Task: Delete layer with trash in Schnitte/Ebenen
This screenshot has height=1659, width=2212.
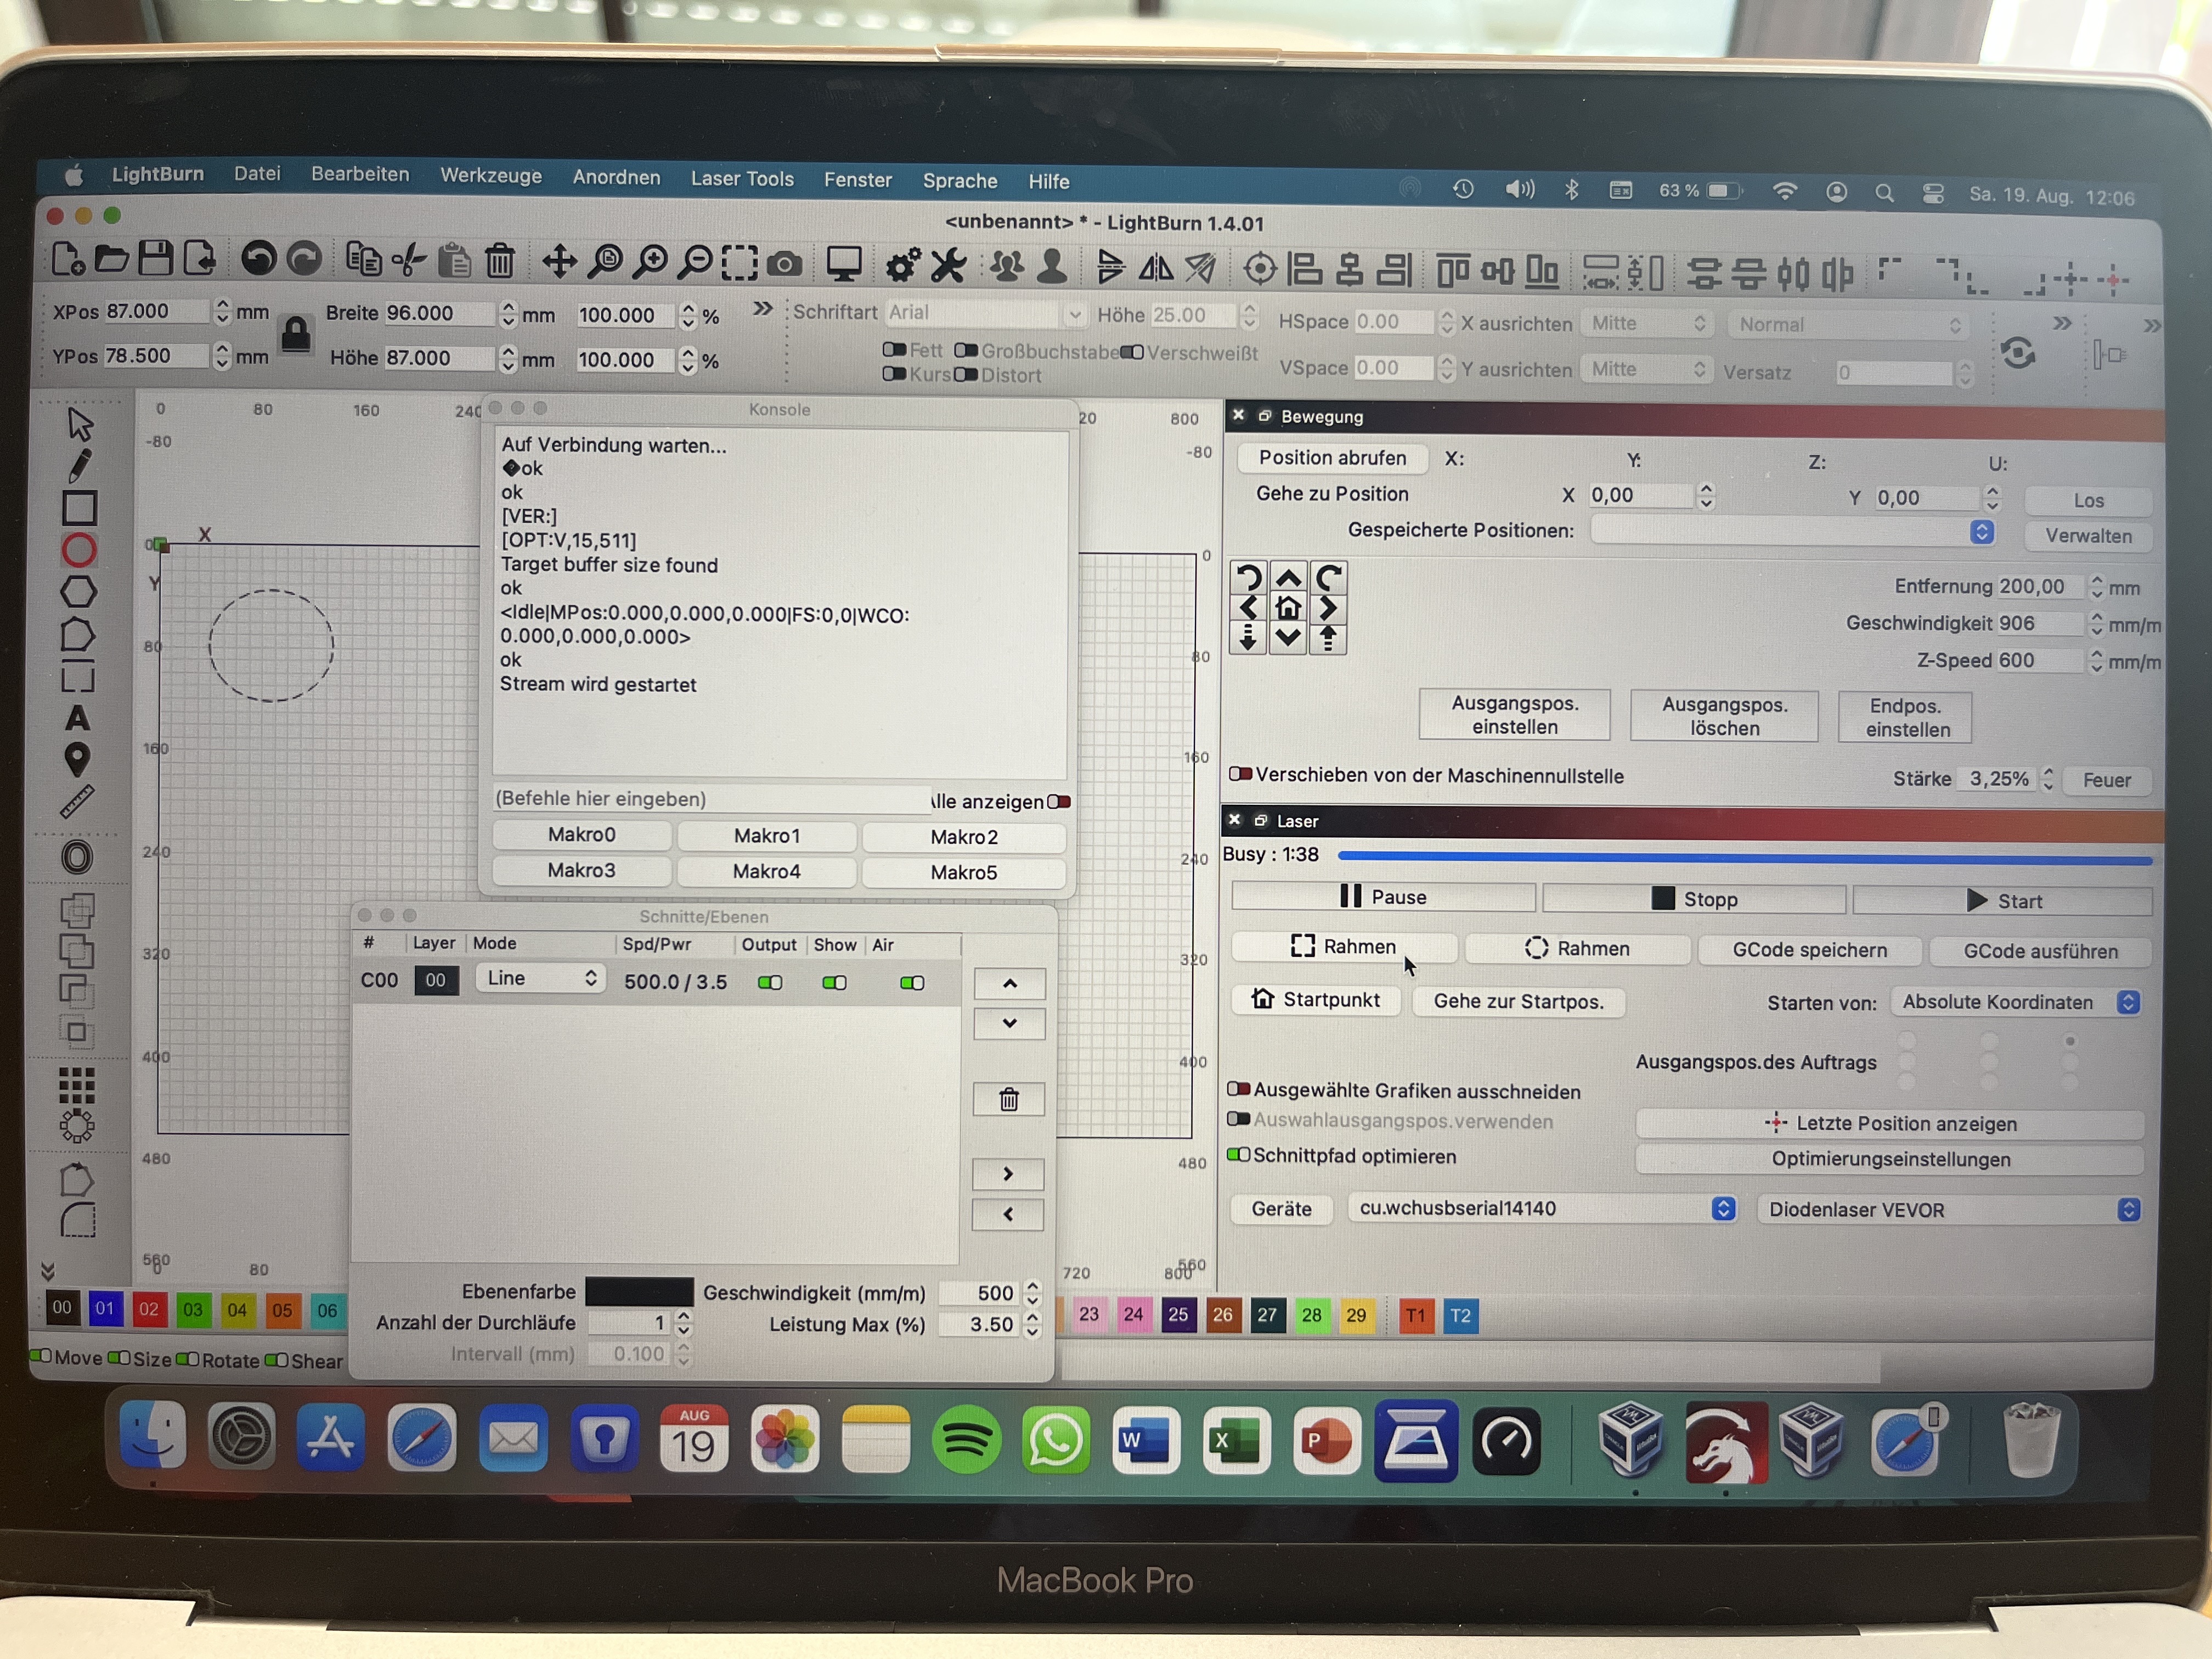Action: (1009, 1100)
